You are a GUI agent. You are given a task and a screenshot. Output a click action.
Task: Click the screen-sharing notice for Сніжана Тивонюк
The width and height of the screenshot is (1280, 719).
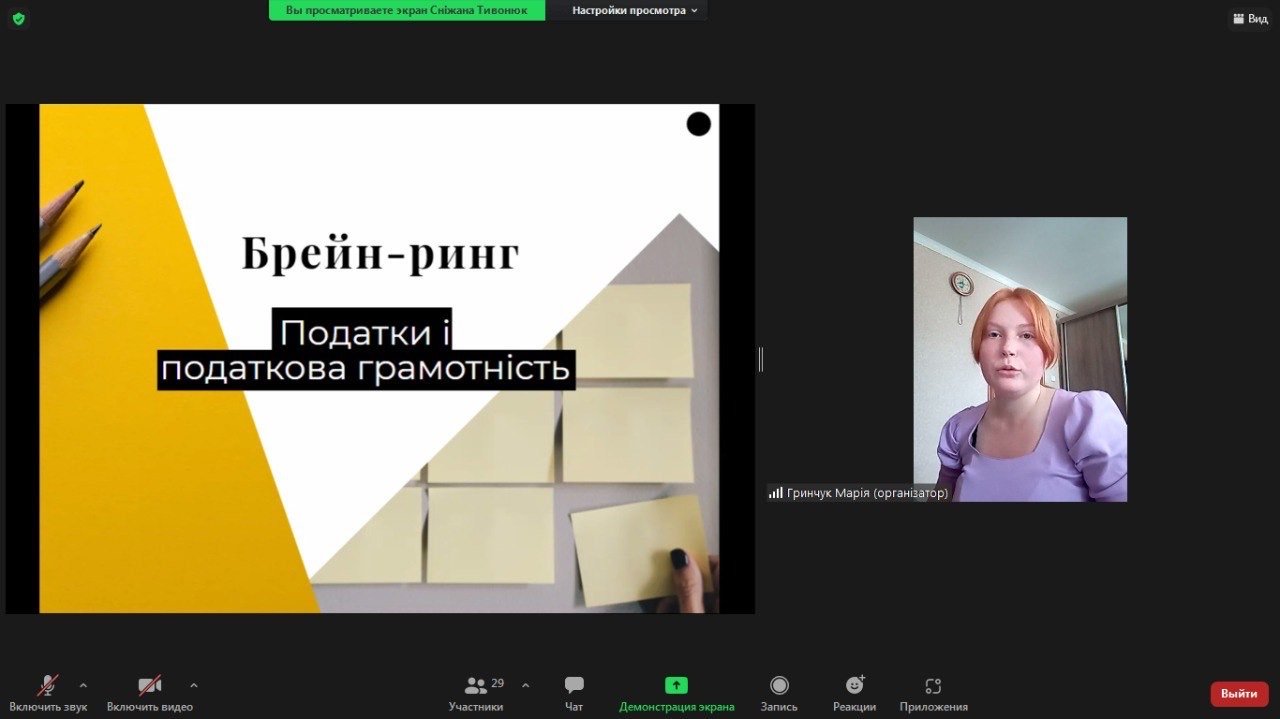(x=407, y=10)
